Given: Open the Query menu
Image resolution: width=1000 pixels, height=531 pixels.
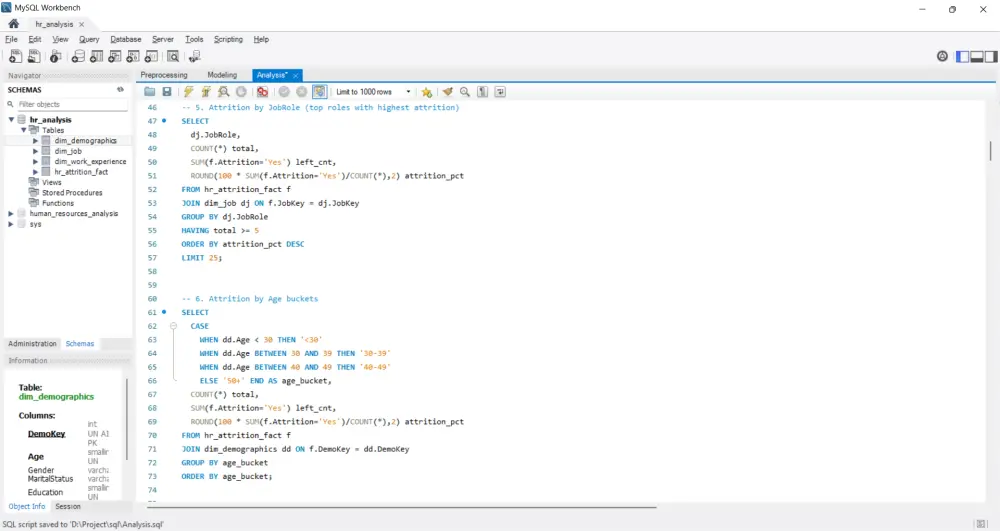Looking at the screenshot, I should pos(89,39).
